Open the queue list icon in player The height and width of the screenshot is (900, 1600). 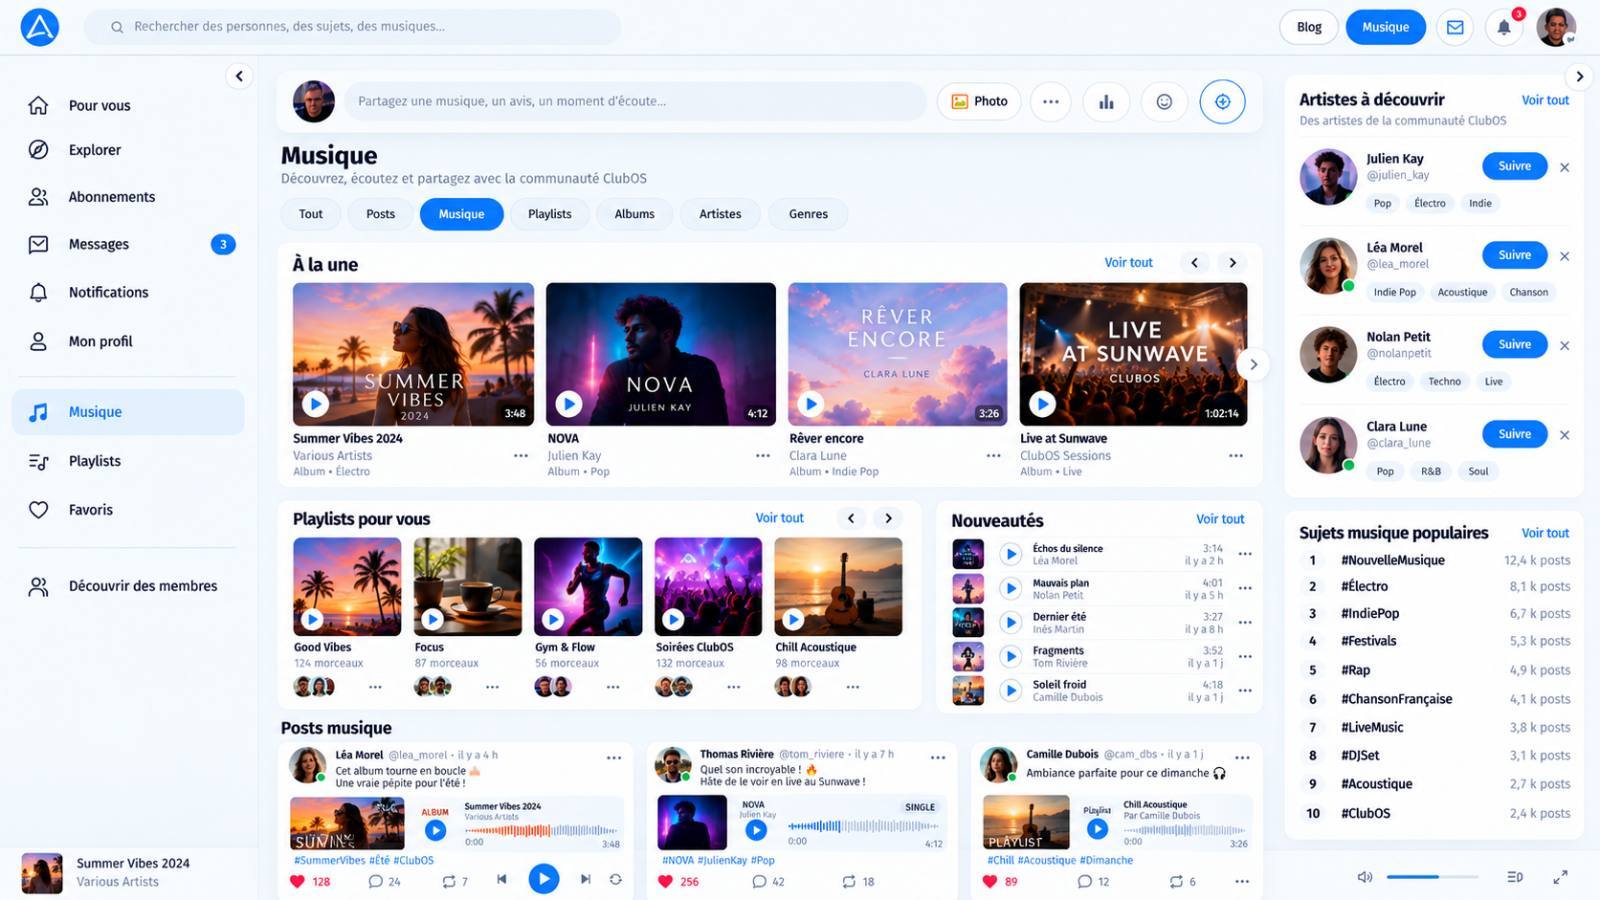coord(1515,877)
